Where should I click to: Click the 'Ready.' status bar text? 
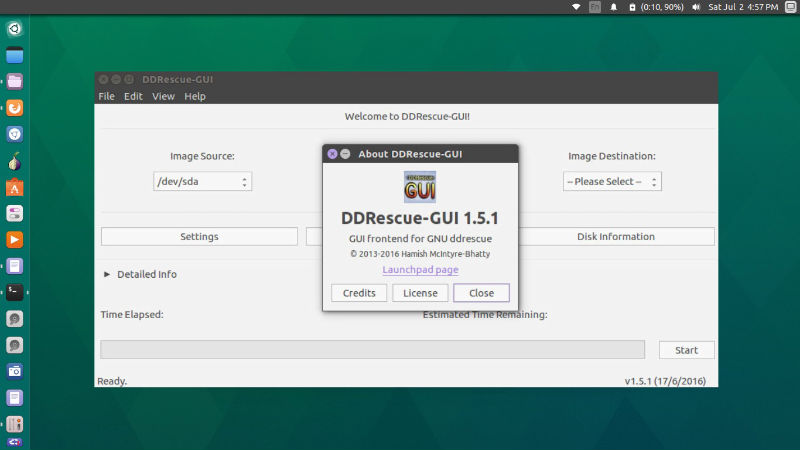112,381
